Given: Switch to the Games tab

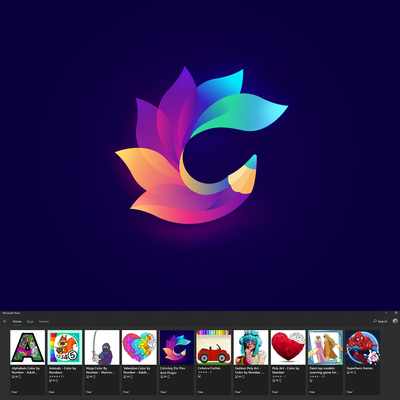Looking at the screenshot, I should pos(44,322).
